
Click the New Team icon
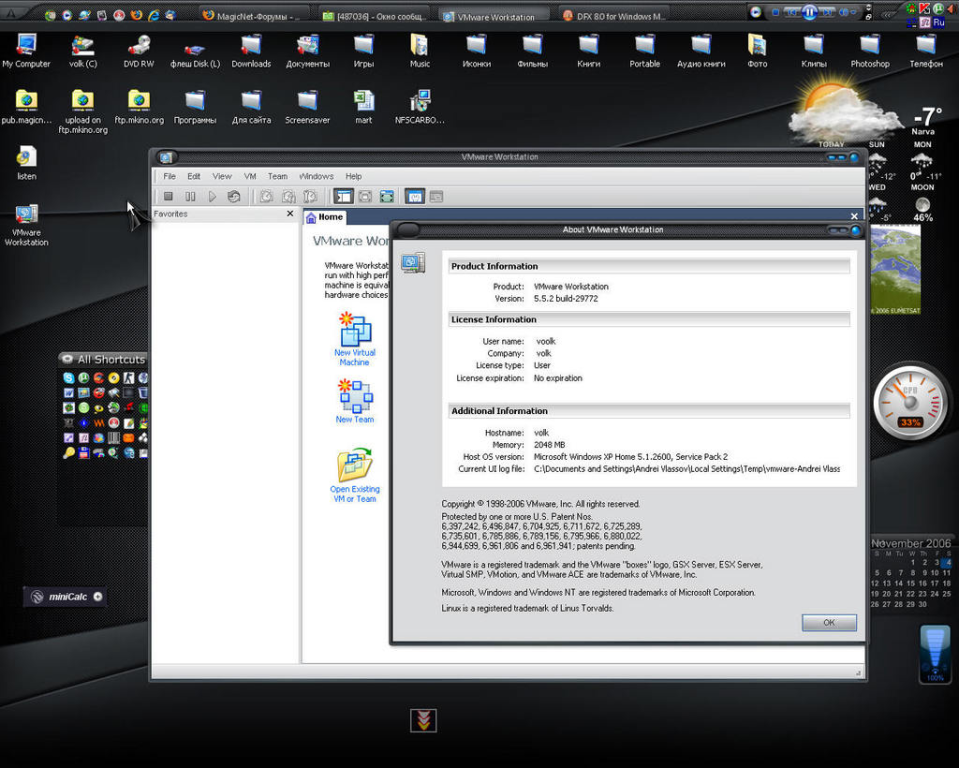point(355,396)
